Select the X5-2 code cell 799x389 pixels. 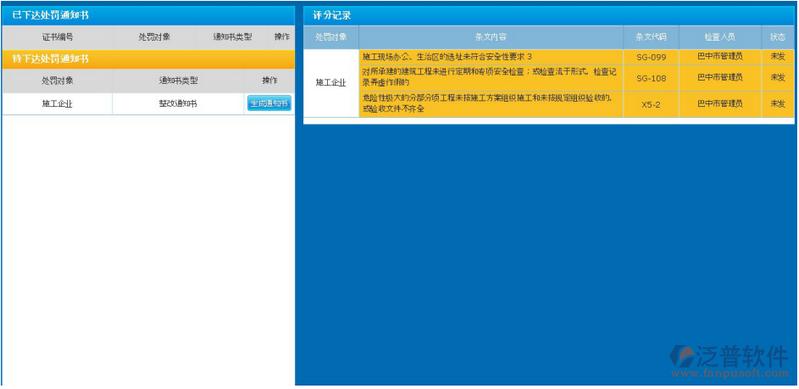pyautogui.click(x=651, y=105)
